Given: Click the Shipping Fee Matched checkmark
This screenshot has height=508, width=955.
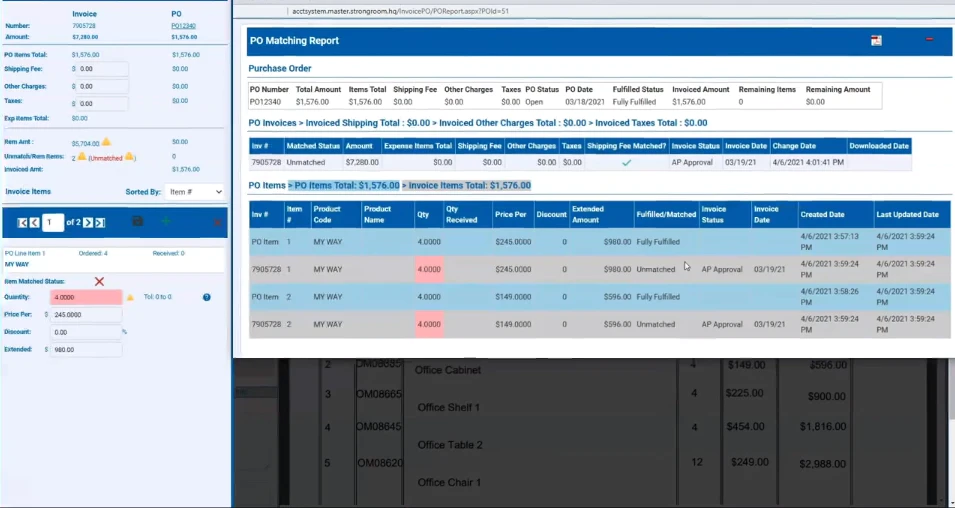Looking at the screenshot, I should pyautogui.click(x=626, y=163).
